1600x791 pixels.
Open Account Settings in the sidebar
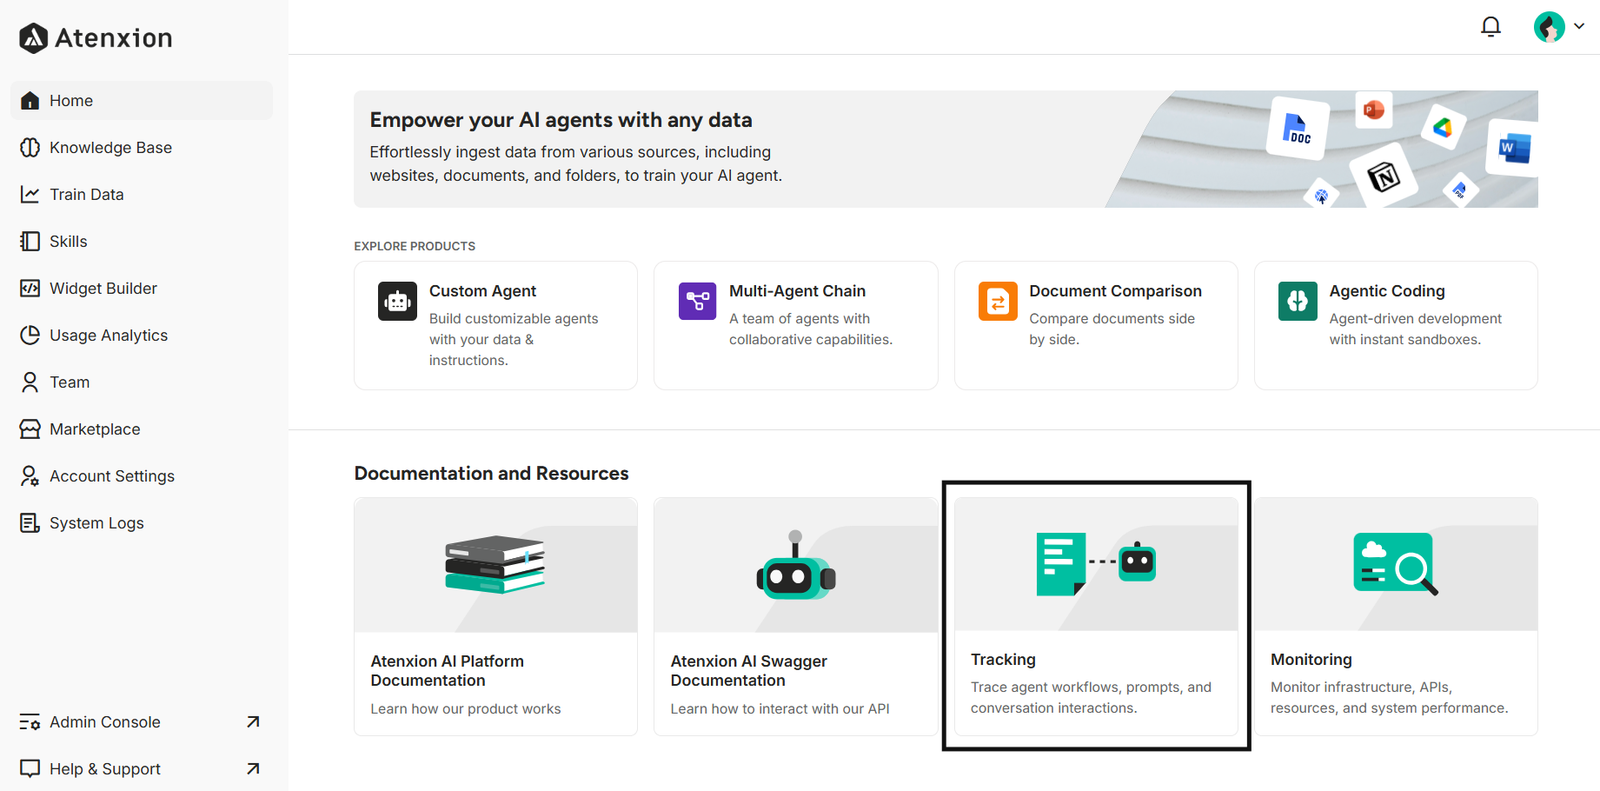112,476
